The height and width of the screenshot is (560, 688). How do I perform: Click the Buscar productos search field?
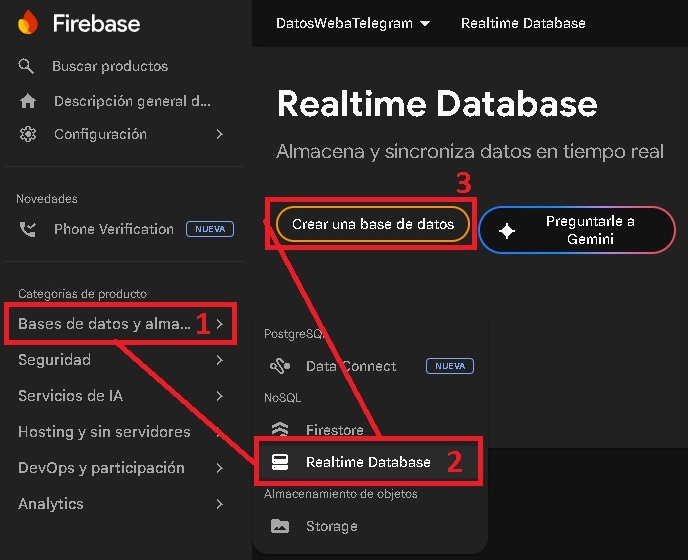(110, 66)
